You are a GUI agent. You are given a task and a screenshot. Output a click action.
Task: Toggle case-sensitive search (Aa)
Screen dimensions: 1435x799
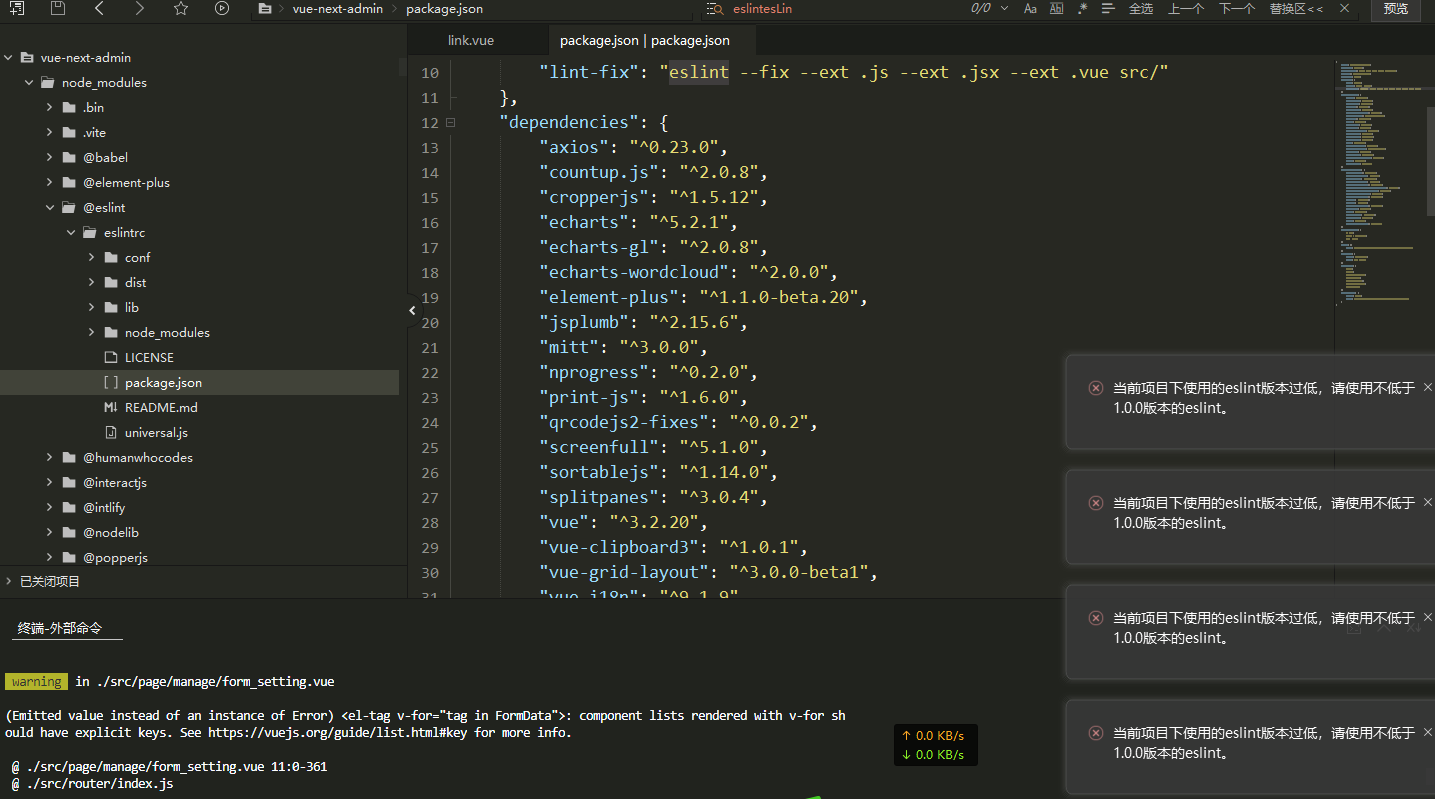(1030, 8)
